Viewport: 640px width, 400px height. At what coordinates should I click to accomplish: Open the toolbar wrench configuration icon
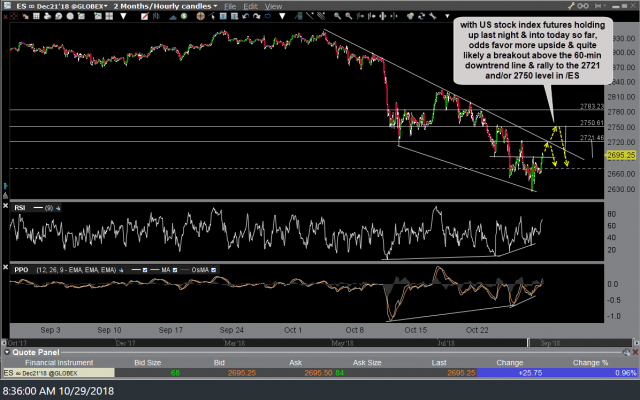[433, 16]
